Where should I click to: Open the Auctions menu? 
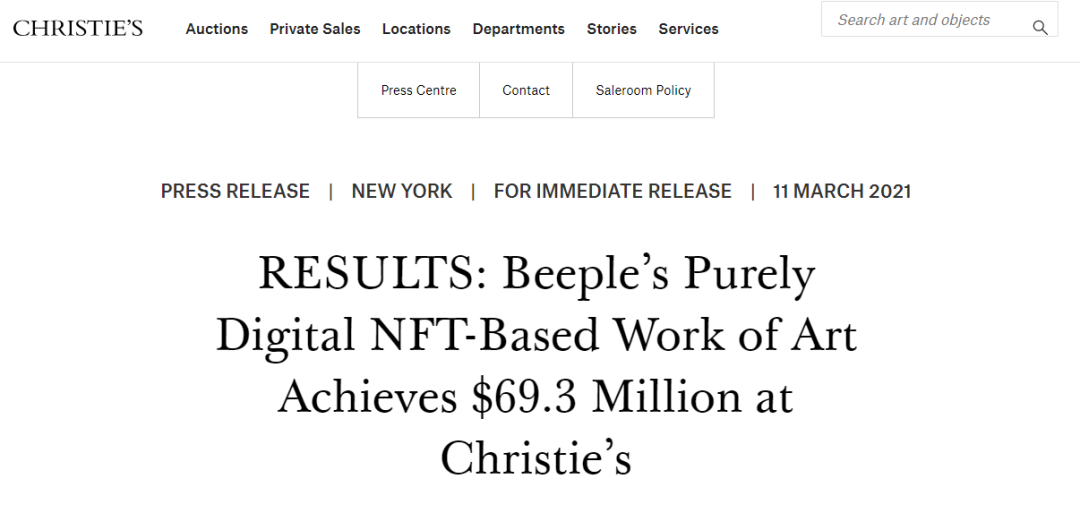[x=217, y=29]
